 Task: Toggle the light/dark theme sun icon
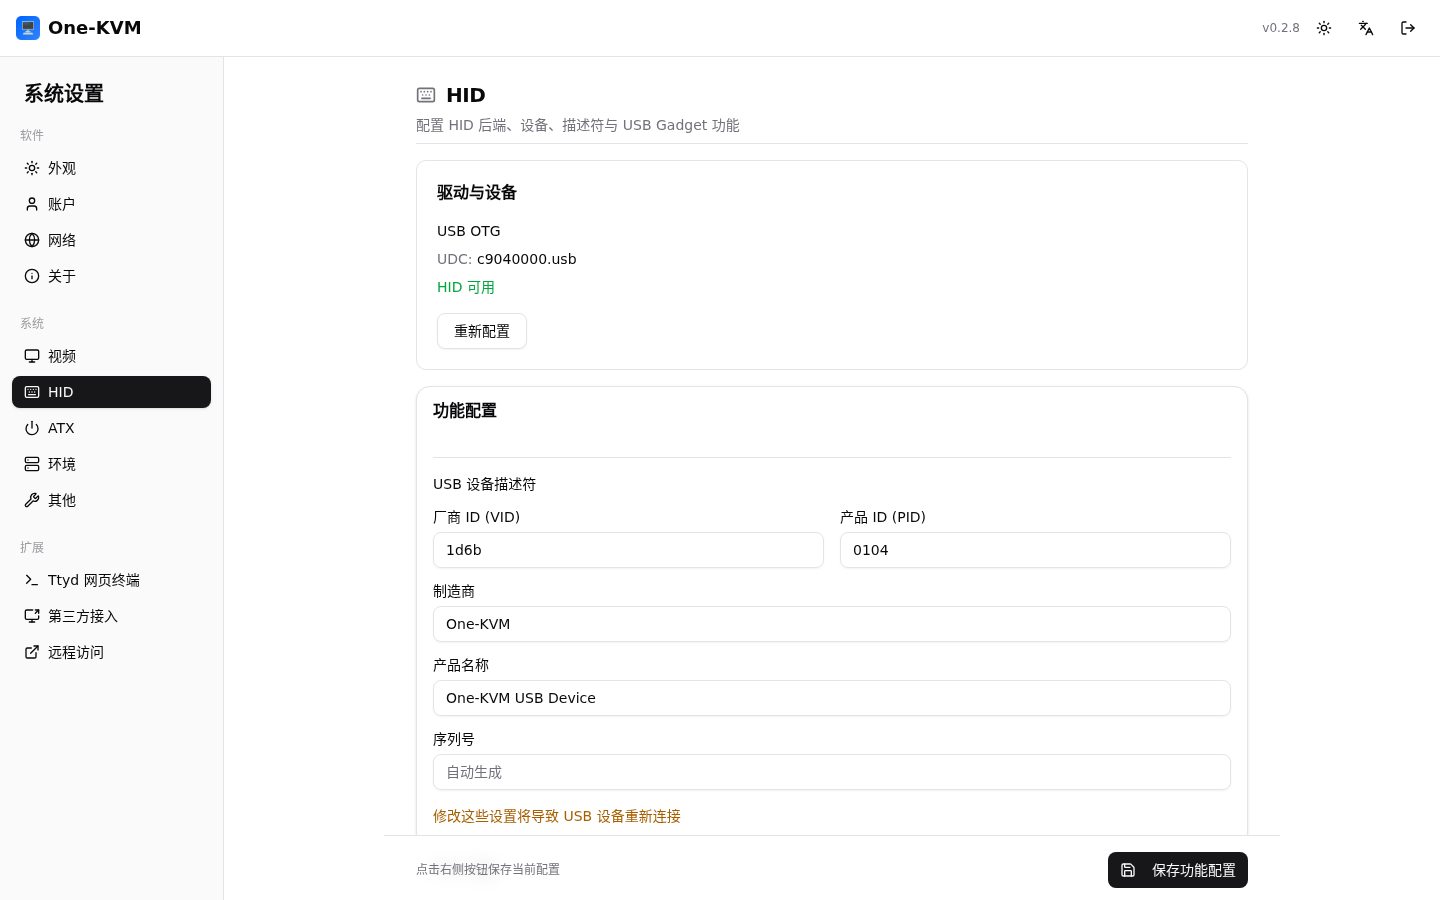[1324, 28]
